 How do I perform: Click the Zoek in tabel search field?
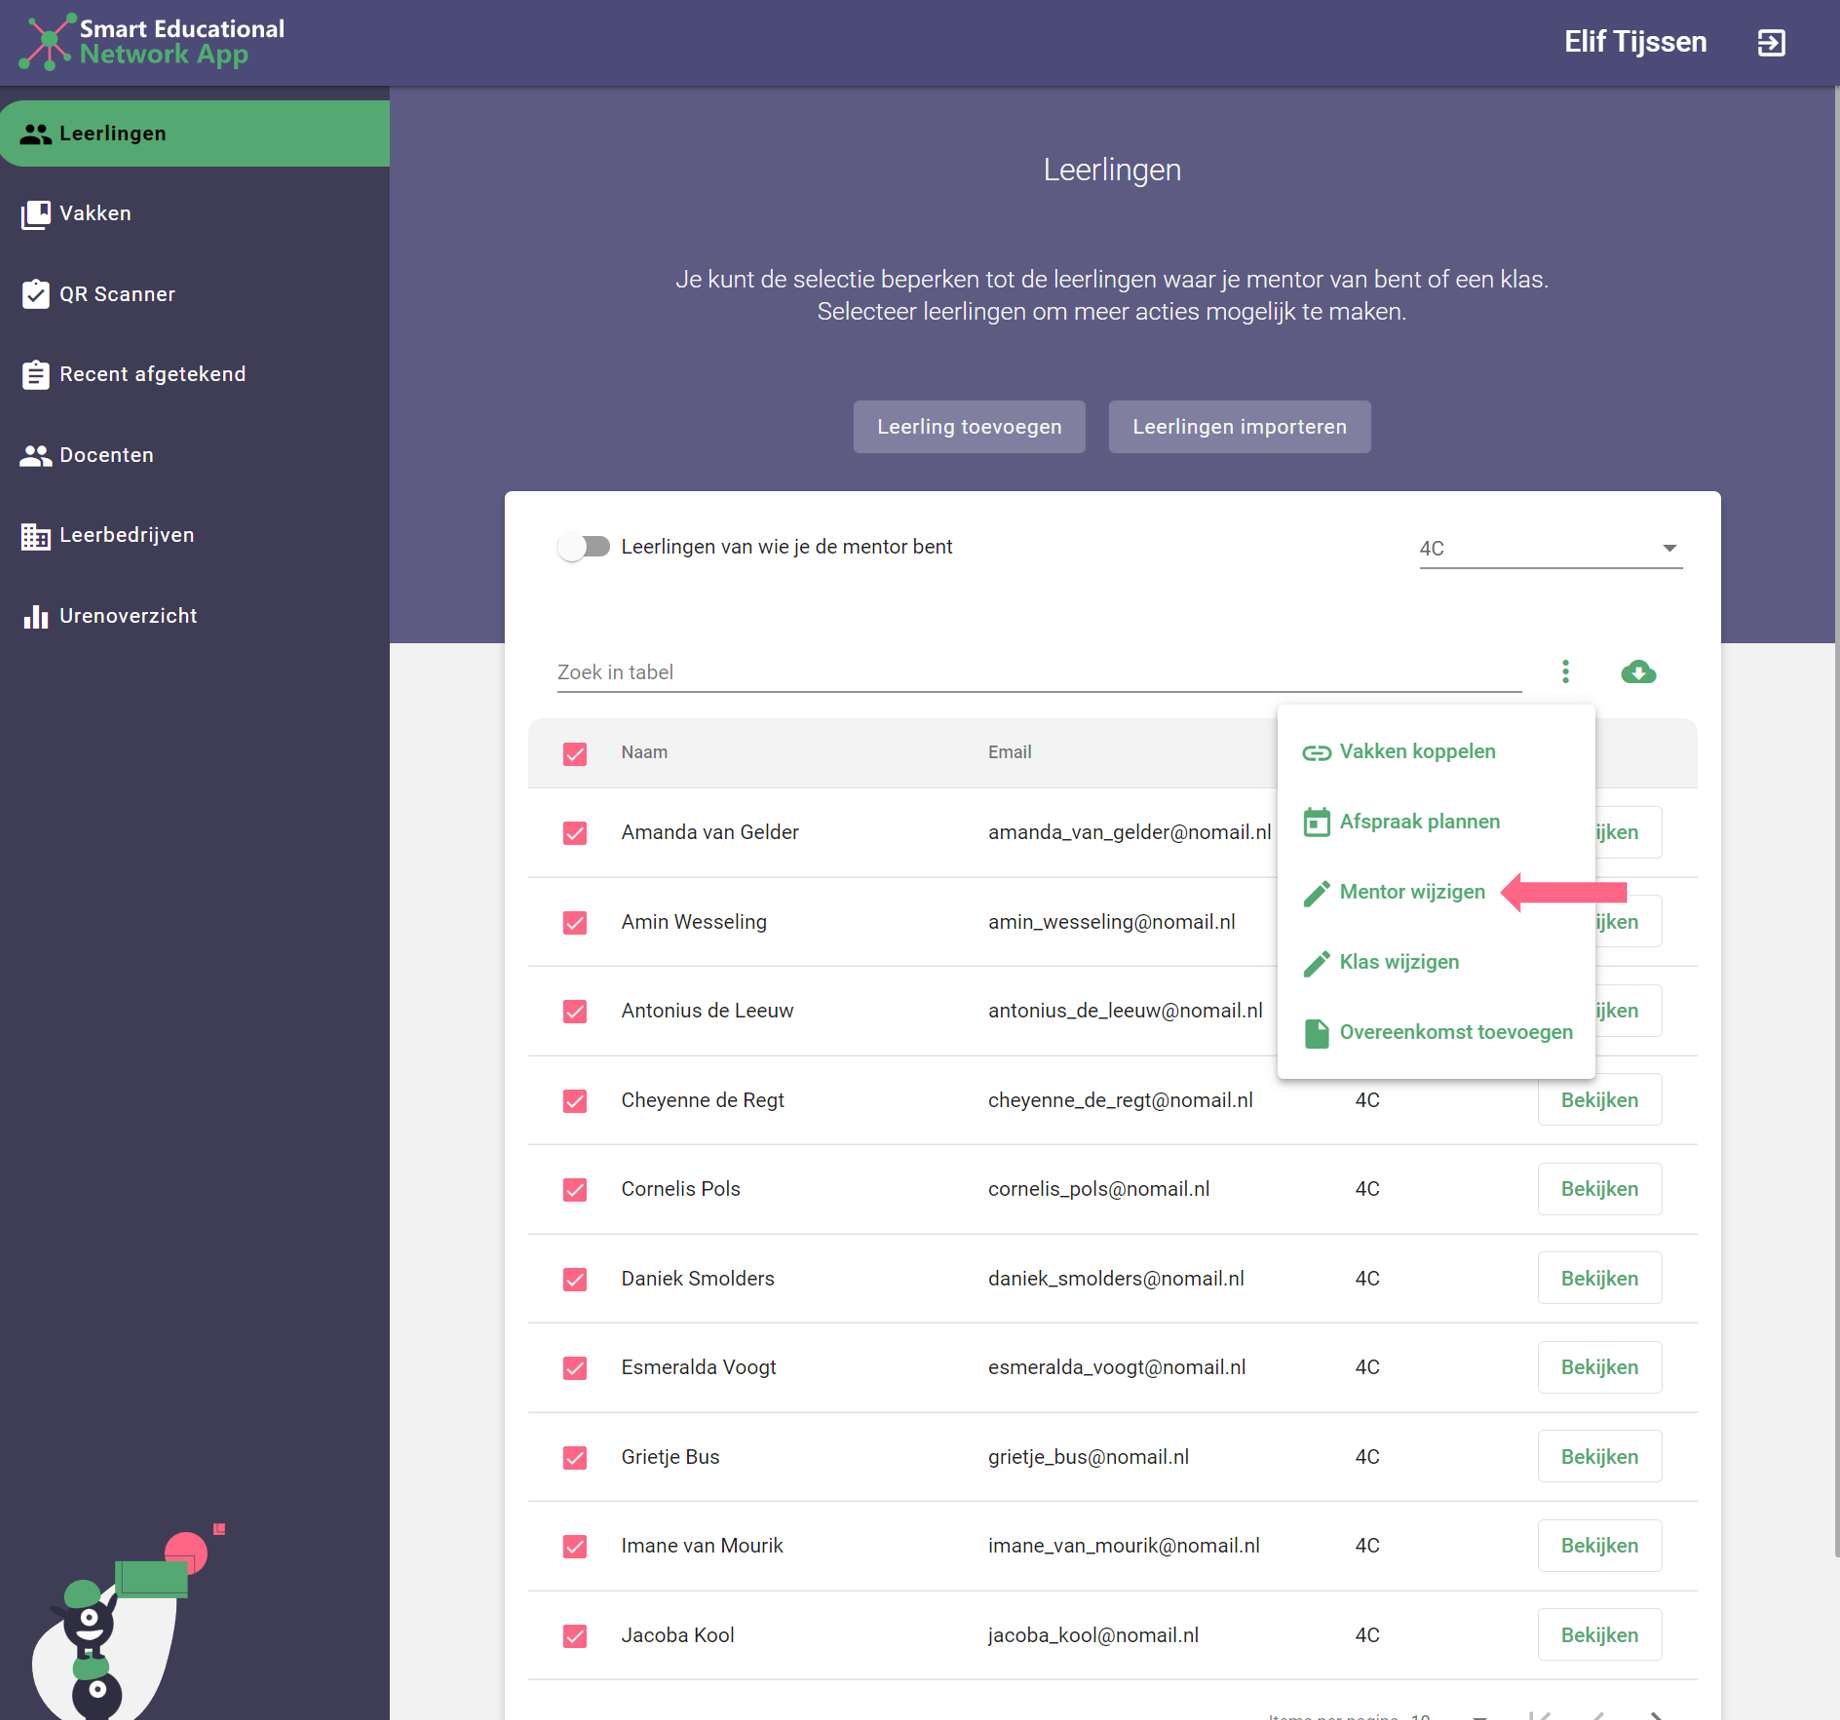[1038, 672]
